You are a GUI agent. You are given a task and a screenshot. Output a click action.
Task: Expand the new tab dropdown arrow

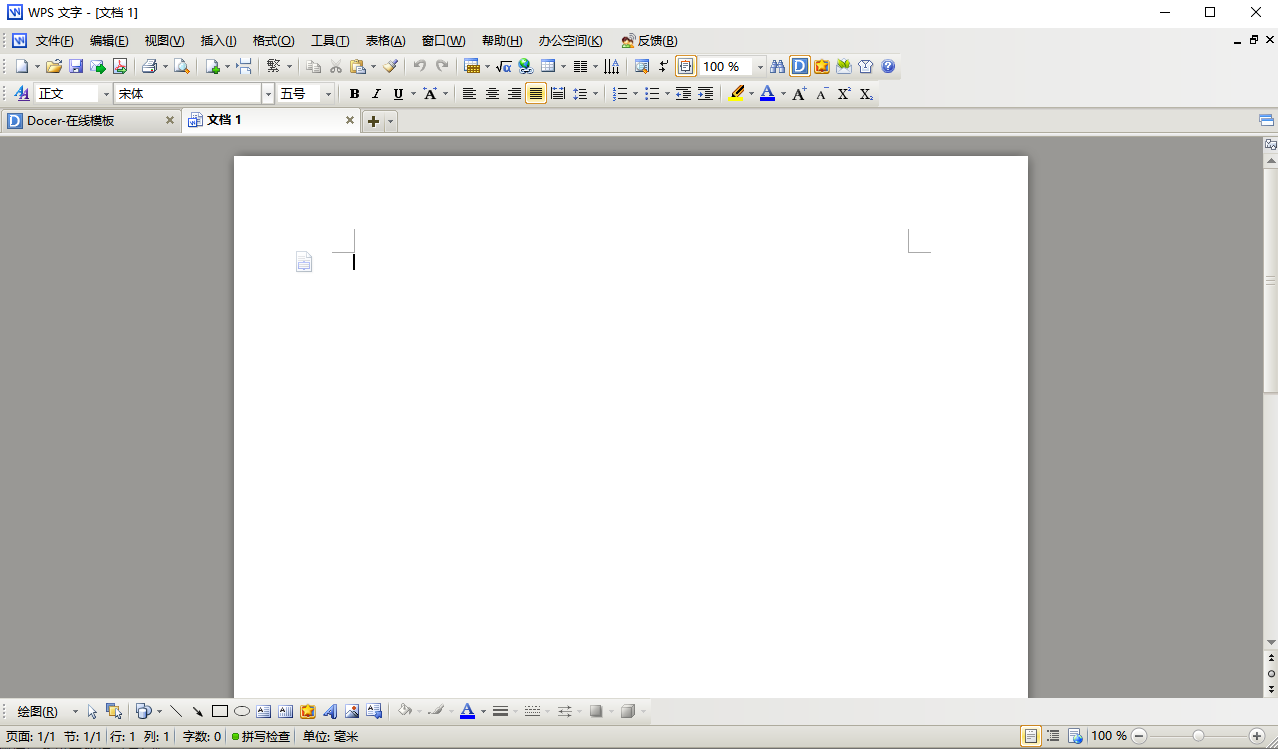tap(391, 121)
